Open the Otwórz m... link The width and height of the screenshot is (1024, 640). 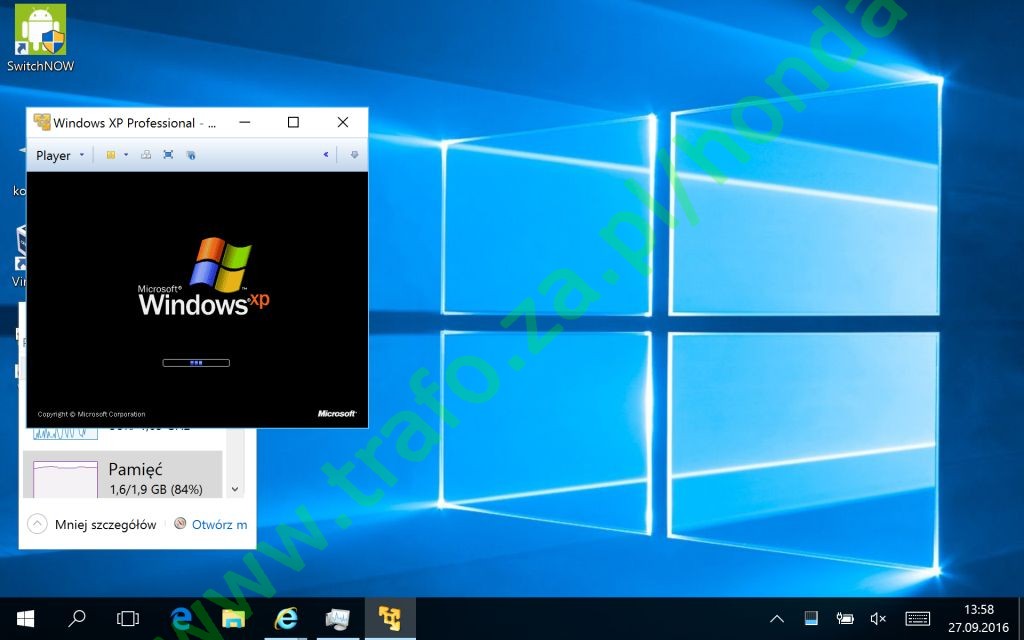click(219, 524)
